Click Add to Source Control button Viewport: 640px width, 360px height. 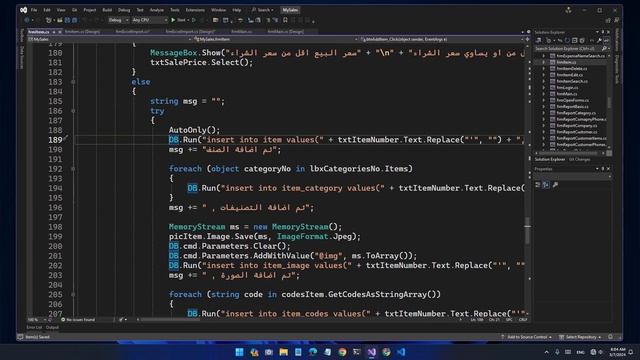tap(527, 337)
